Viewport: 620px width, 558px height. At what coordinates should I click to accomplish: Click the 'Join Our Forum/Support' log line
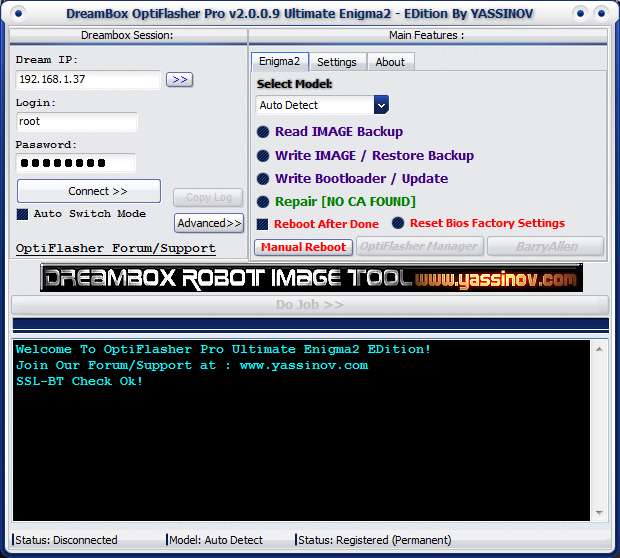pos(192,365)
